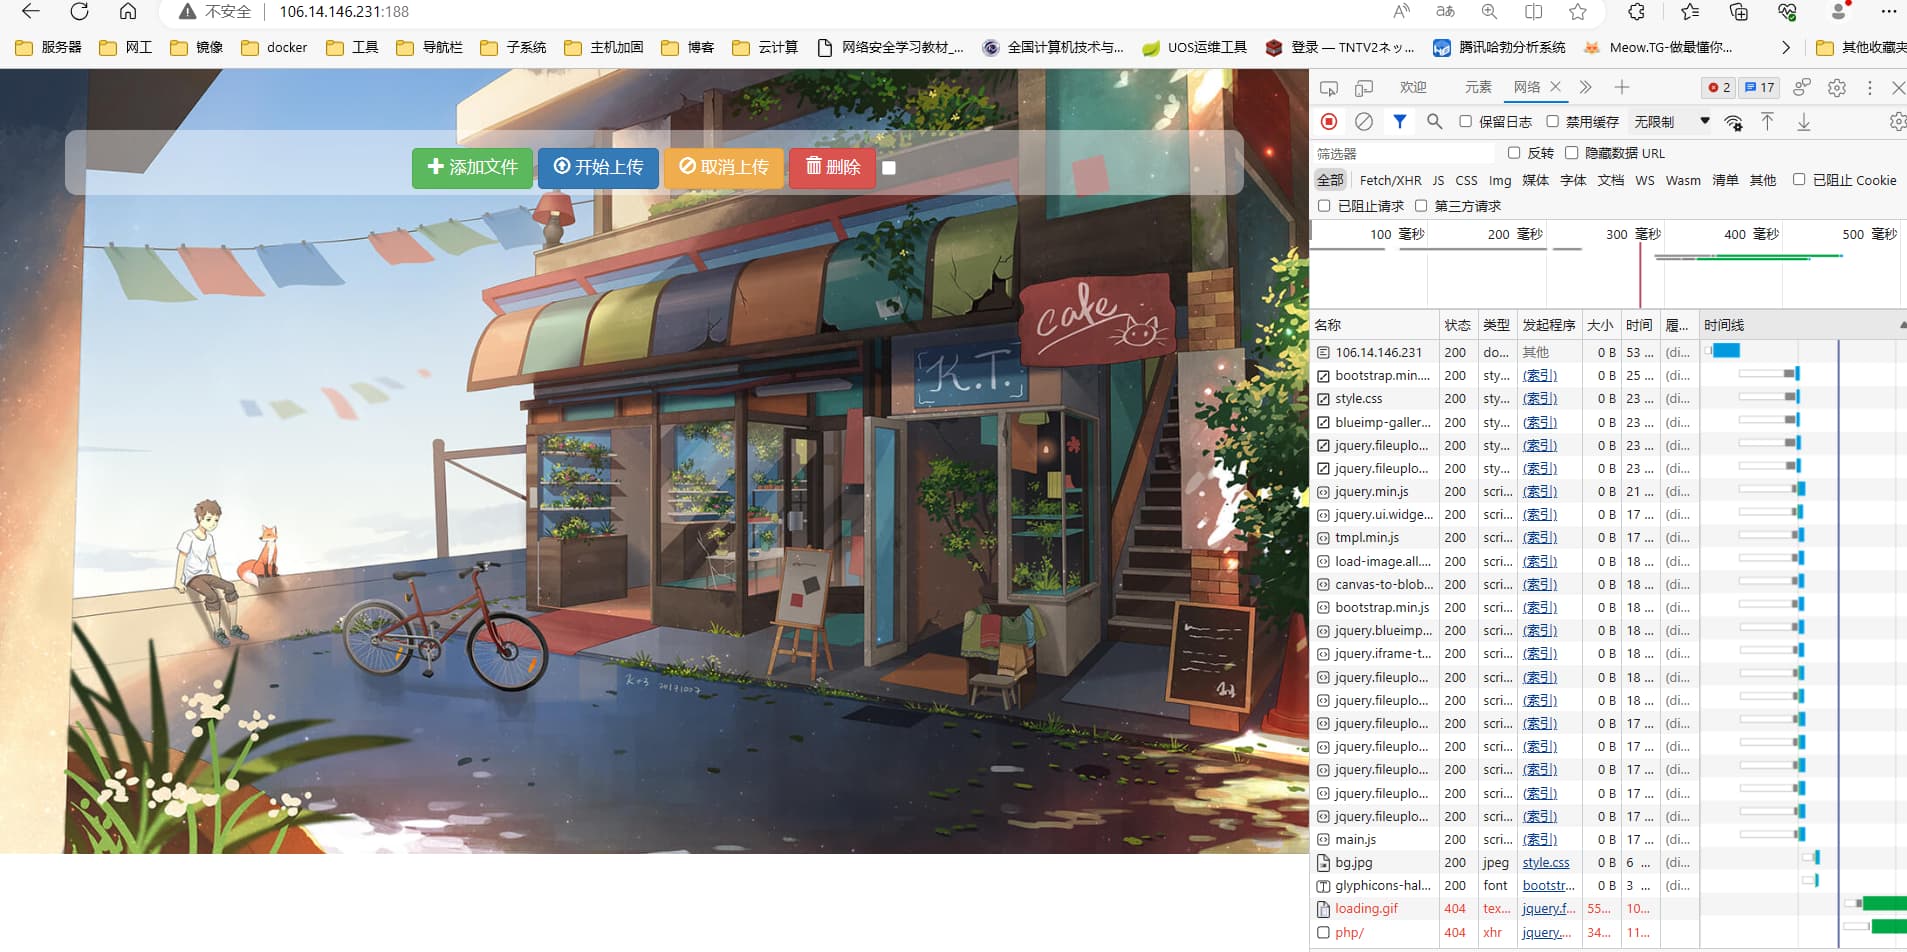Filter requests by 字体 type
This screenshot has height=952, width=1907.
[x=1573, y=180]
